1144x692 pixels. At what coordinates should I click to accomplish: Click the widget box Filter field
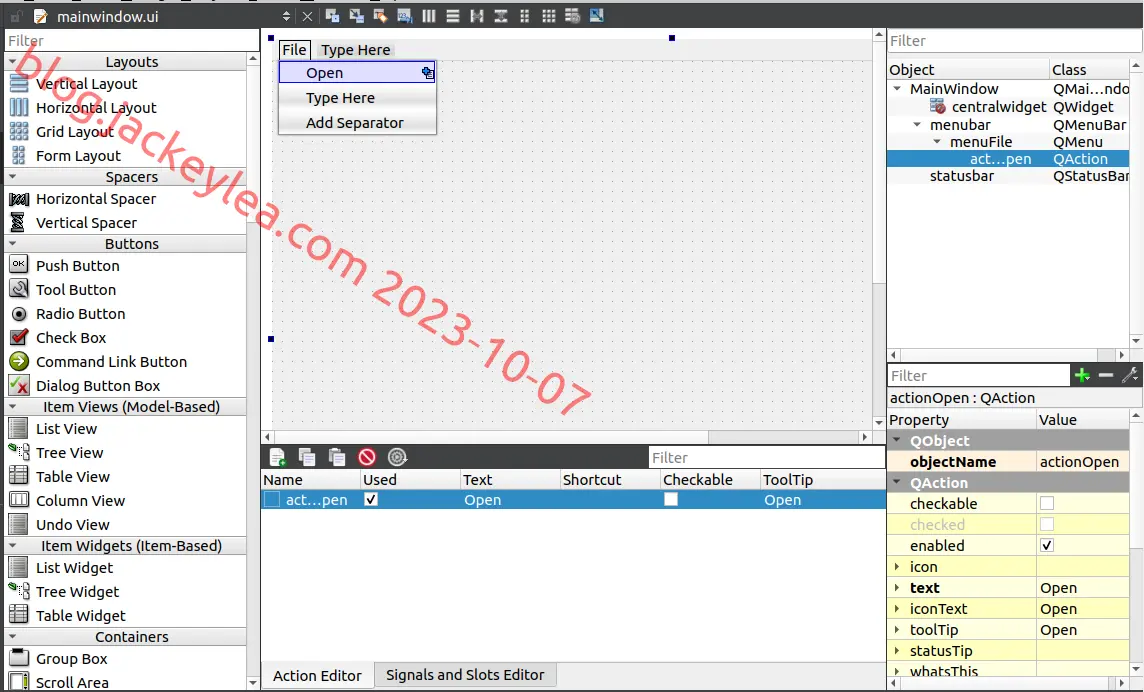pos(132,41)
